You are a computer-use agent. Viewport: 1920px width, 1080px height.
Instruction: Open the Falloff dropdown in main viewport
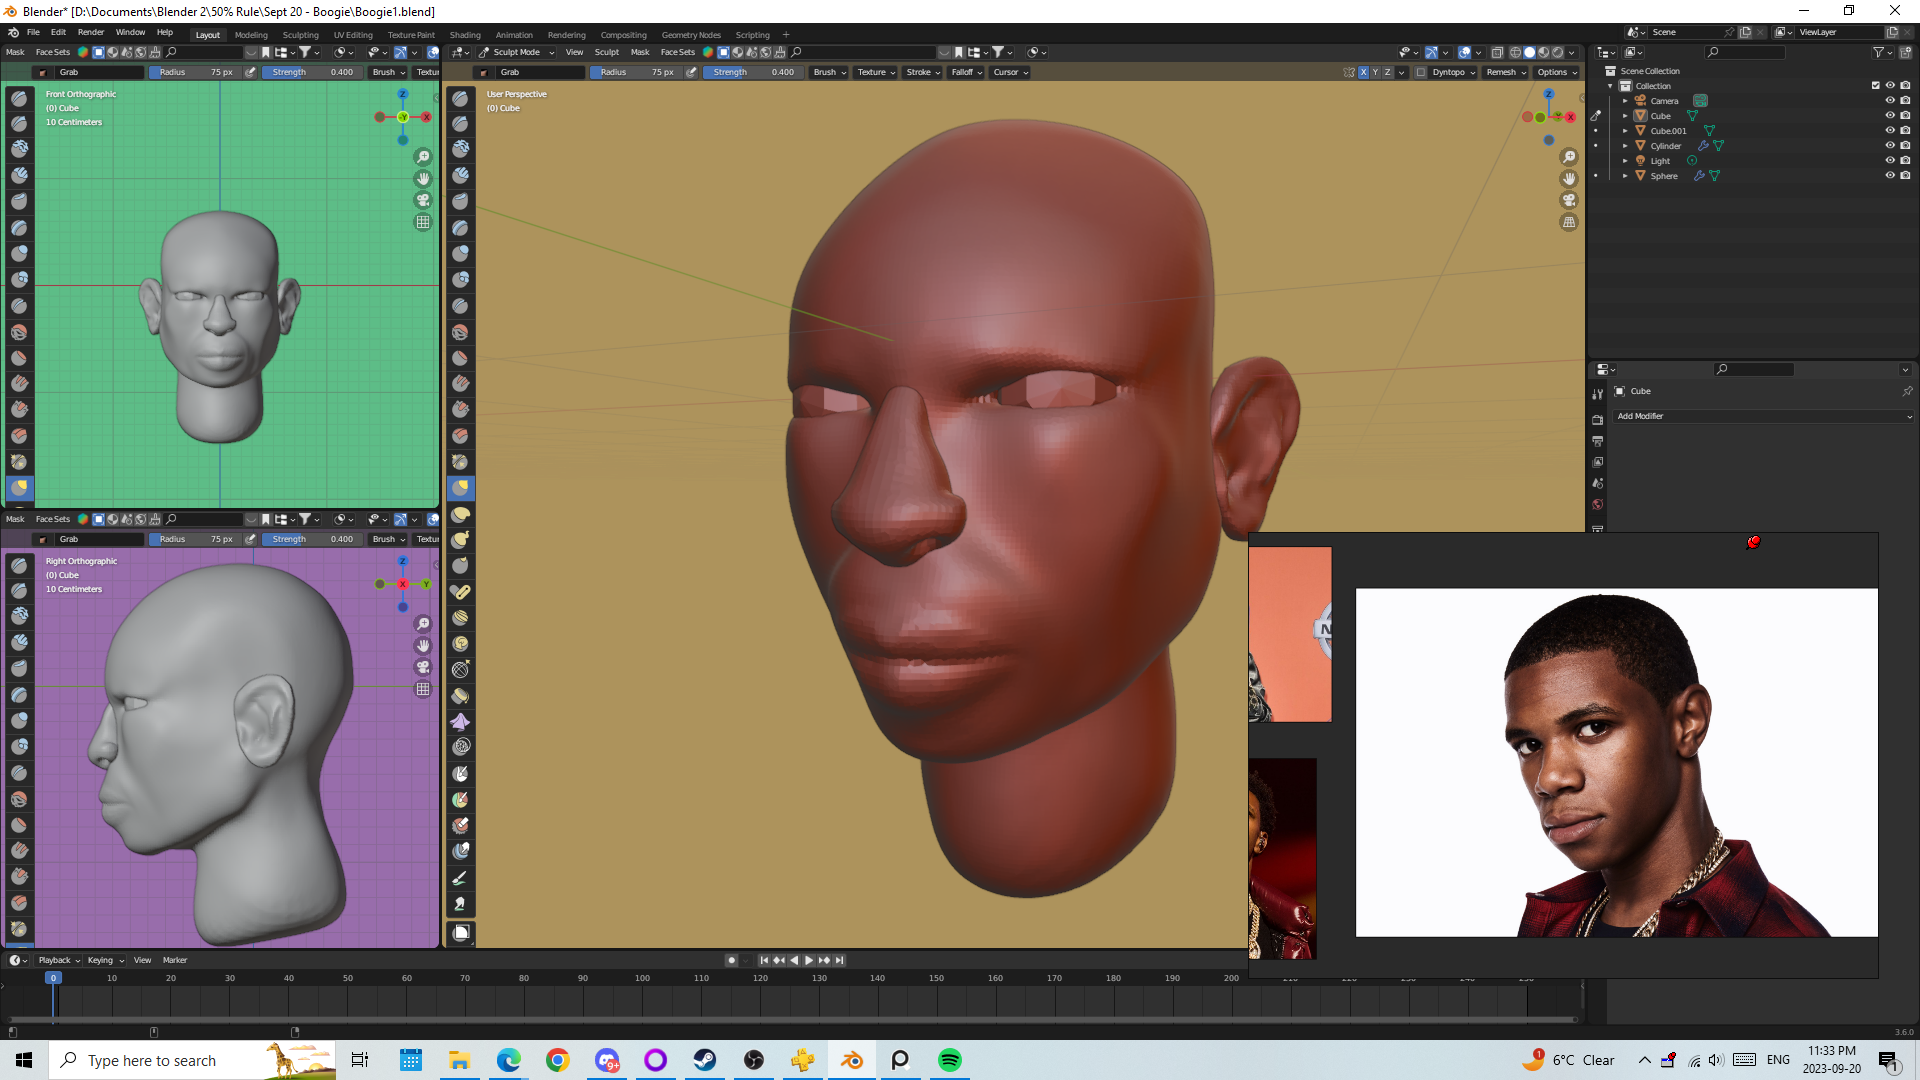pos(966,72)
